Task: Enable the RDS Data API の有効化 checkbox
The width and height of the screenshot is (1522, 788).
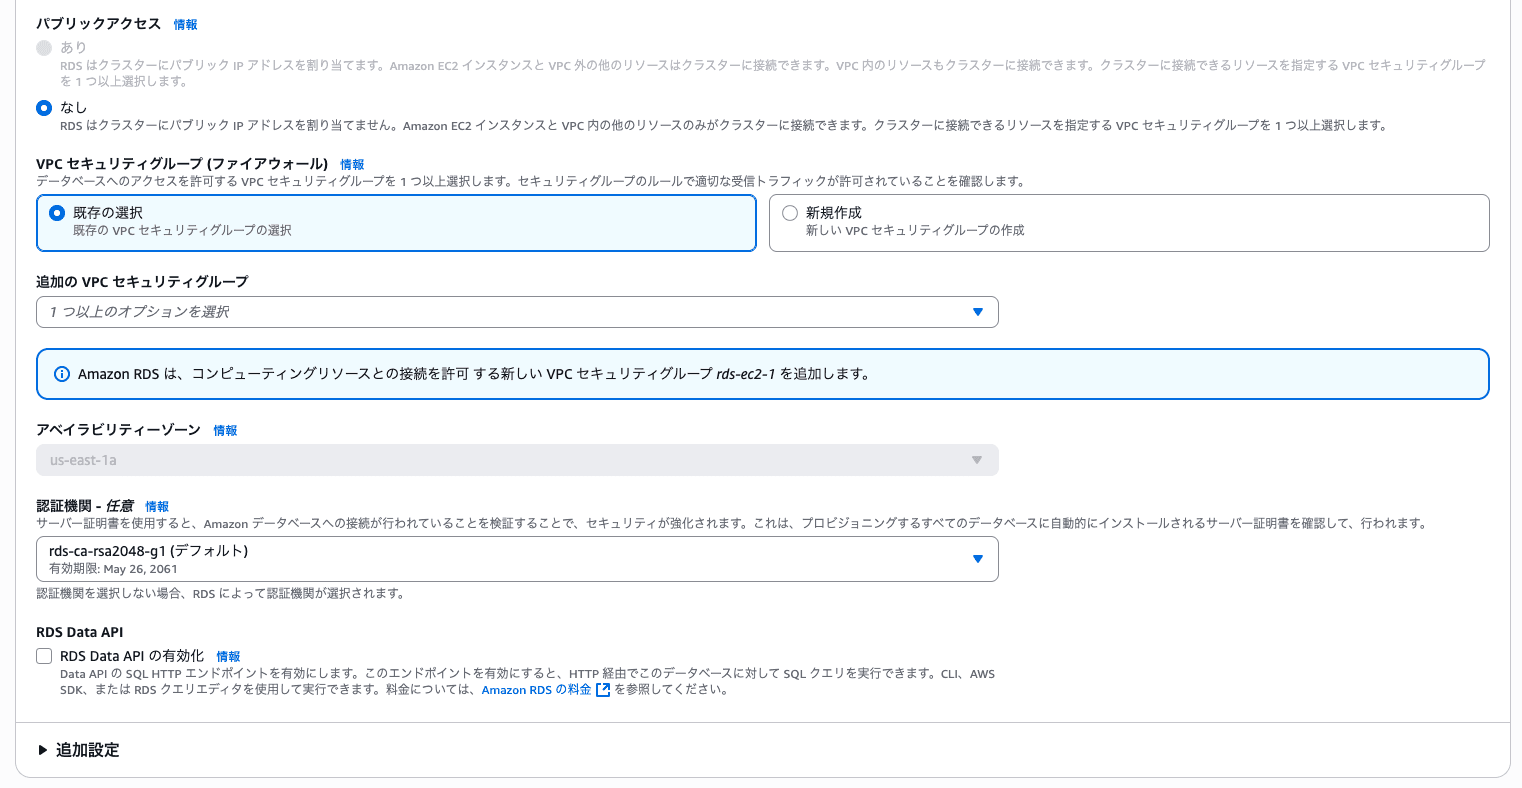Action: (x=44, y=656)
